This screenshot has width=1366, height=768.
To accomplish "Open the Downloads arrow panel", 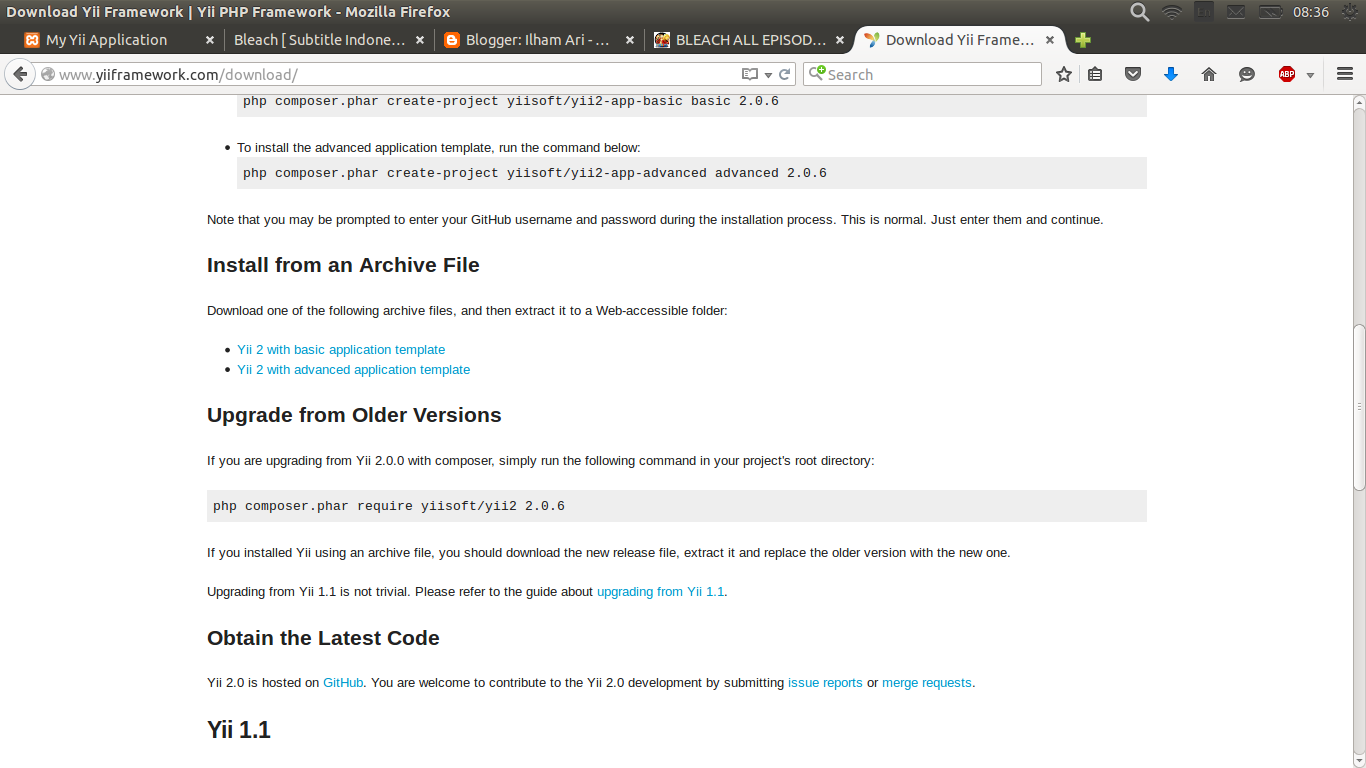I will pos(1171,74).
